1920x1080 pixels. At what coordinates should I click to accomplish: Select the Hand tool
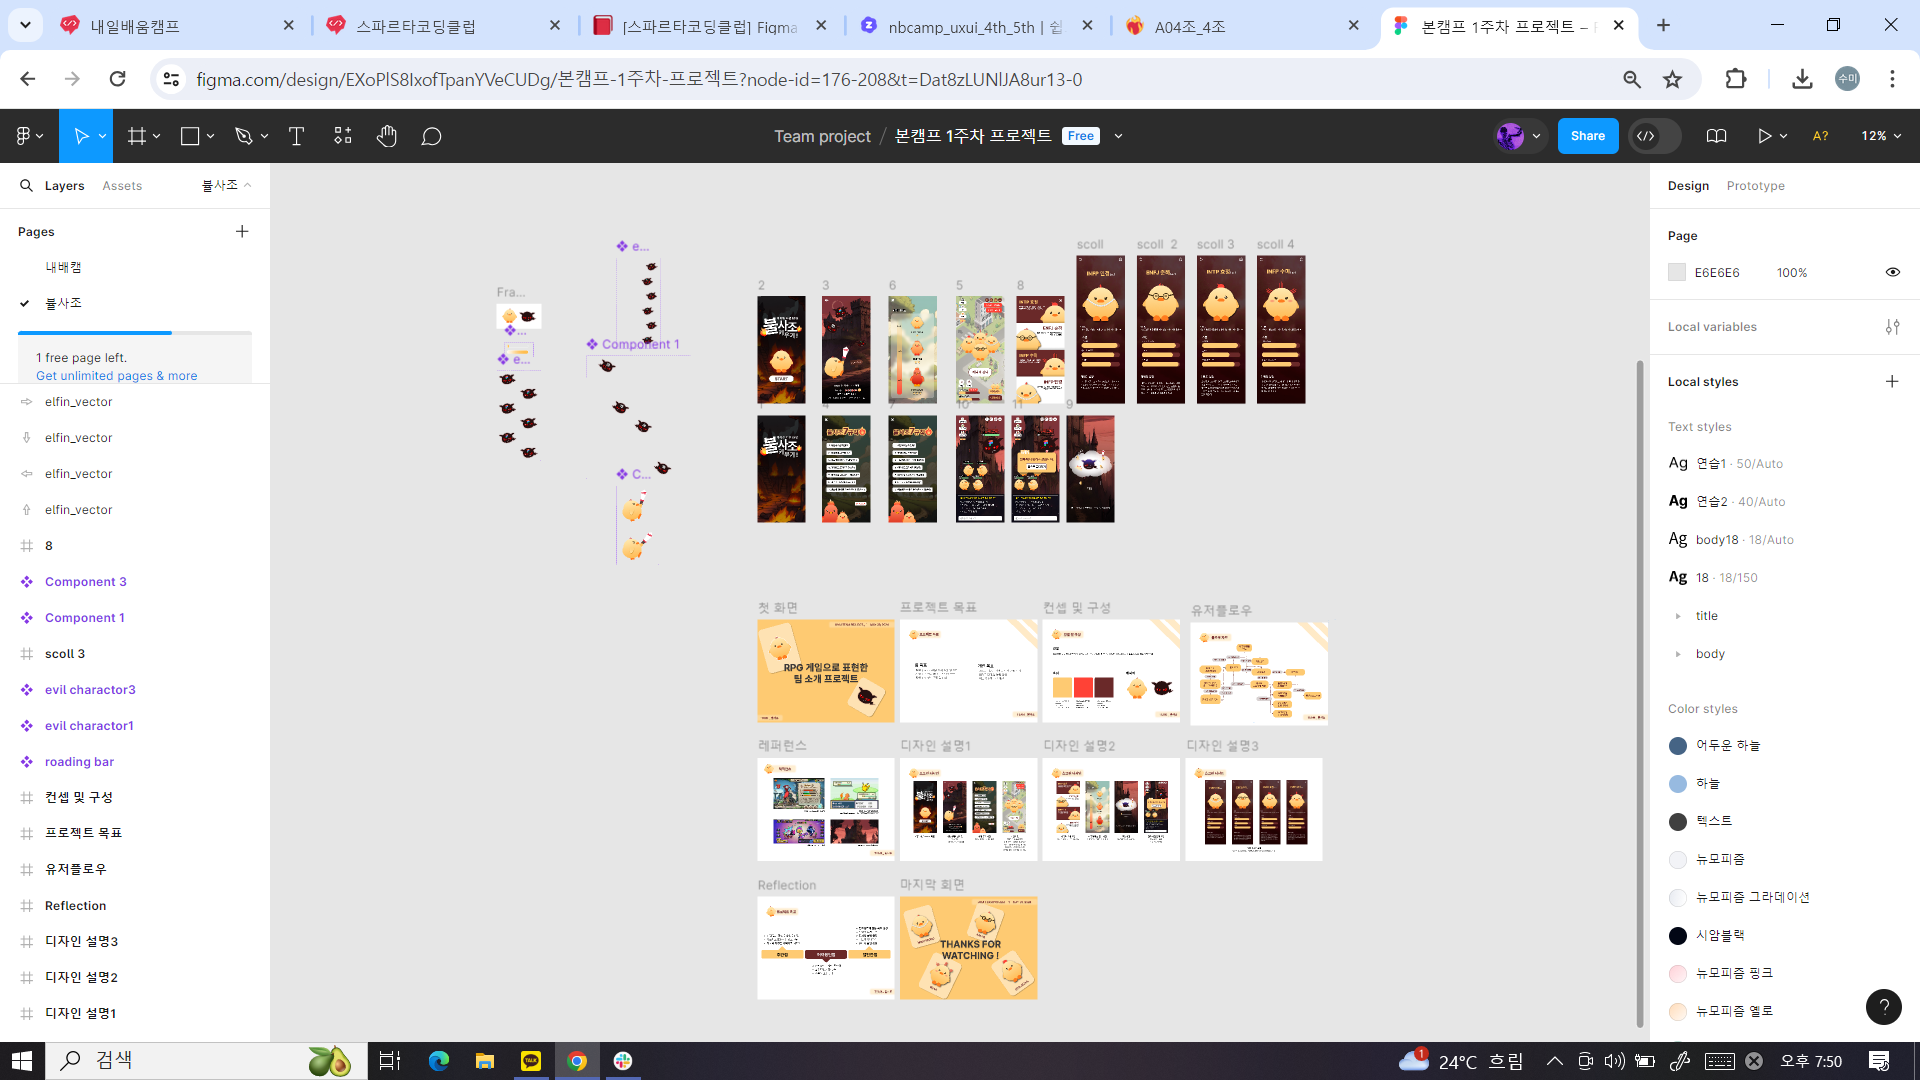click(387, 136)
